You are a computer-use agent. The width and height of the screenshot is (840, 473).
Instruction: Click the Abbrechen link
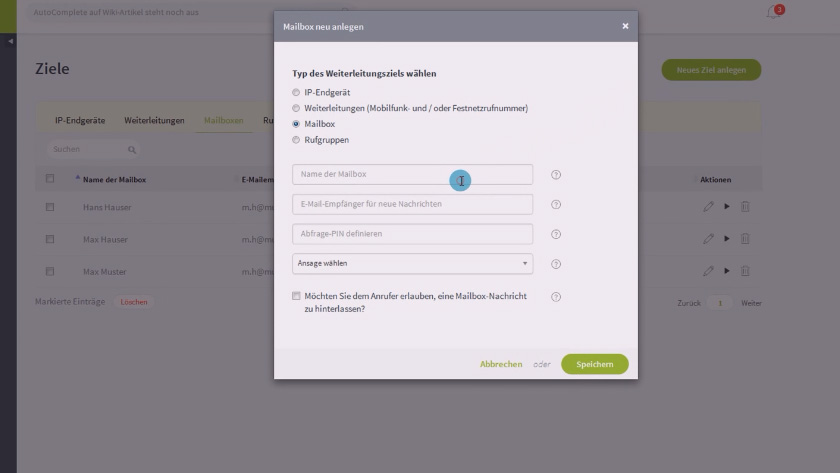(x=501, y=364)
